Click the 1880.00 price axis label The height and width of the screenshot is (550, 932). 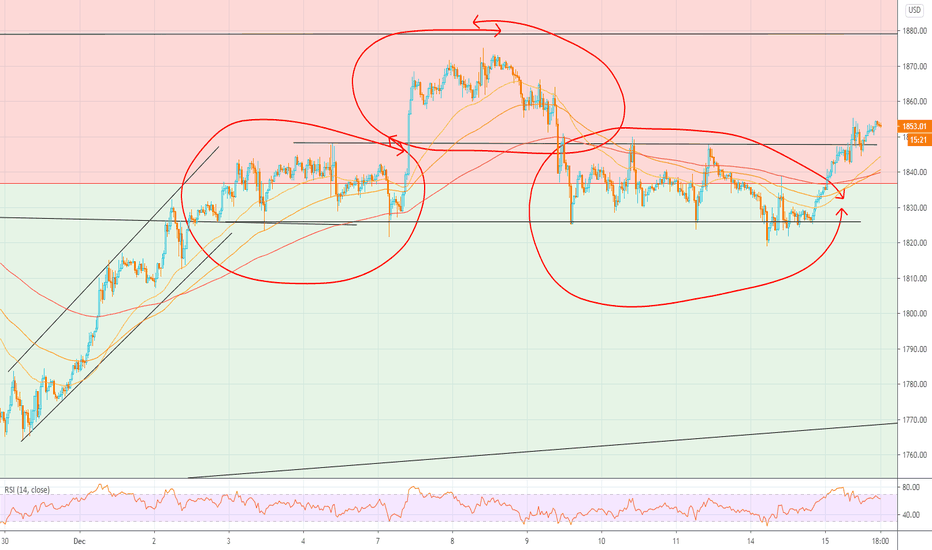pyautogui.click(x=914, y=31)
